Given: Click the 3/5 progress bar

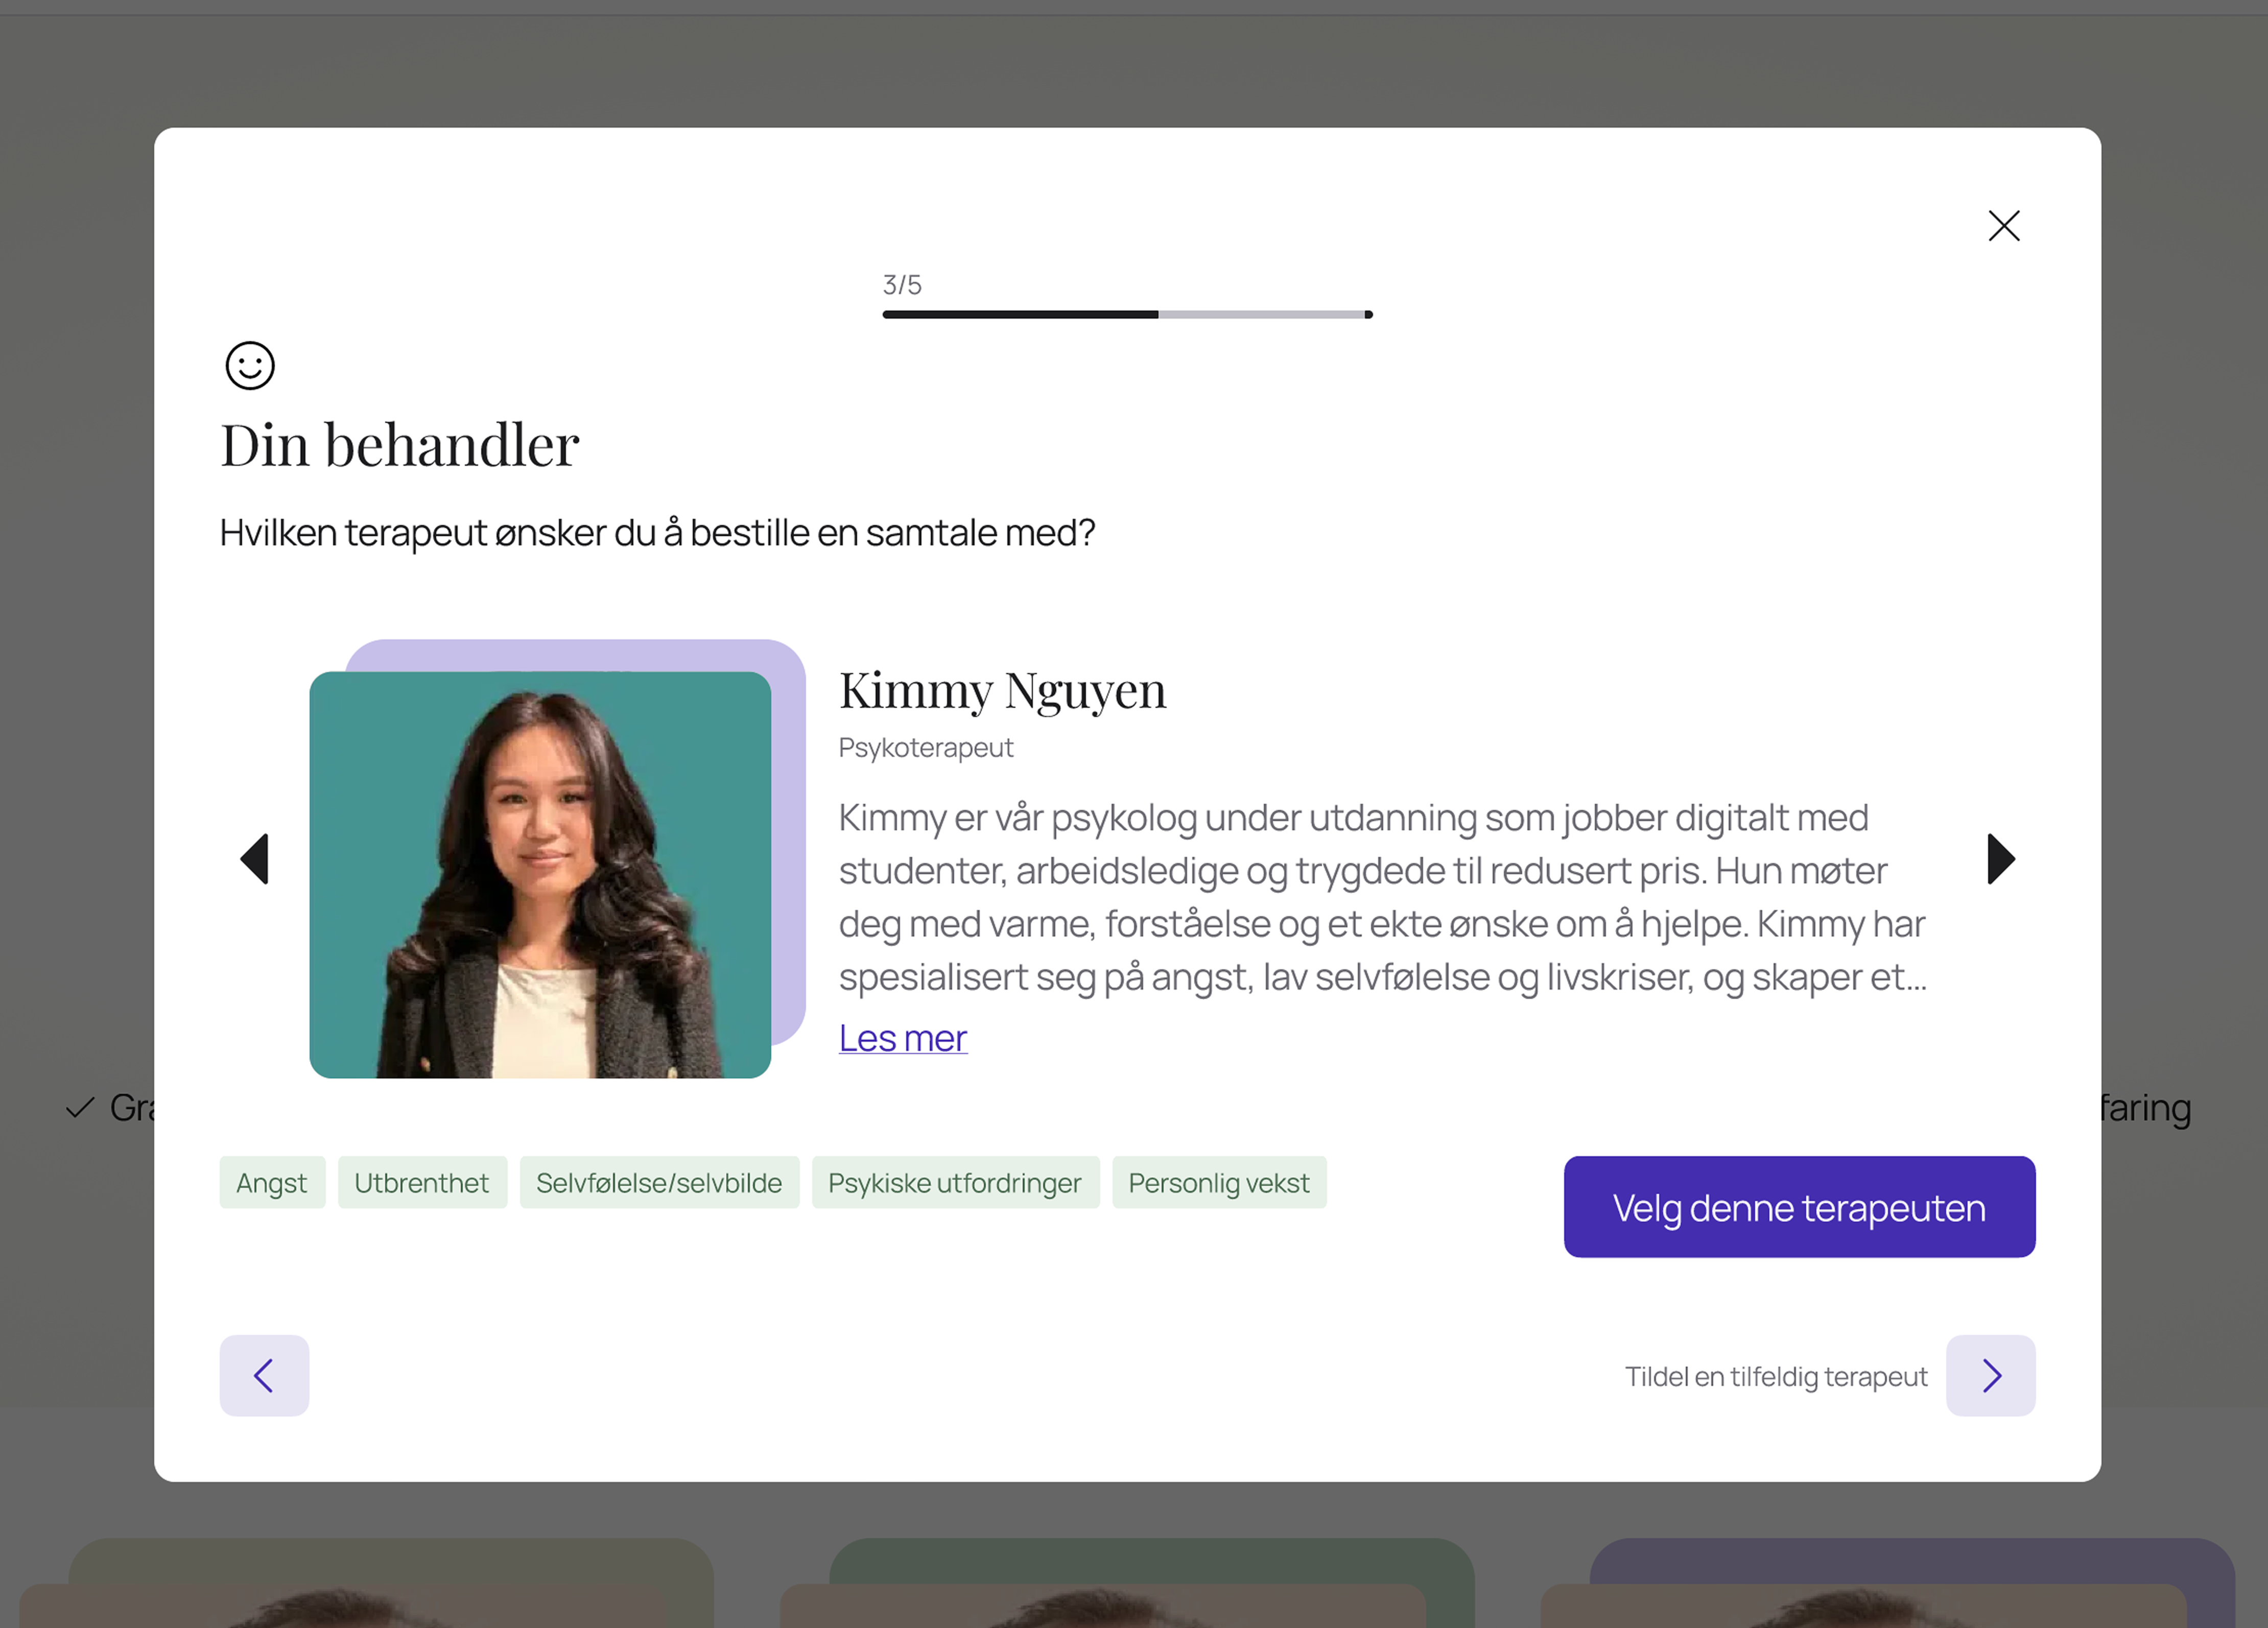Looking at the screenshot, I should 1127,314.
